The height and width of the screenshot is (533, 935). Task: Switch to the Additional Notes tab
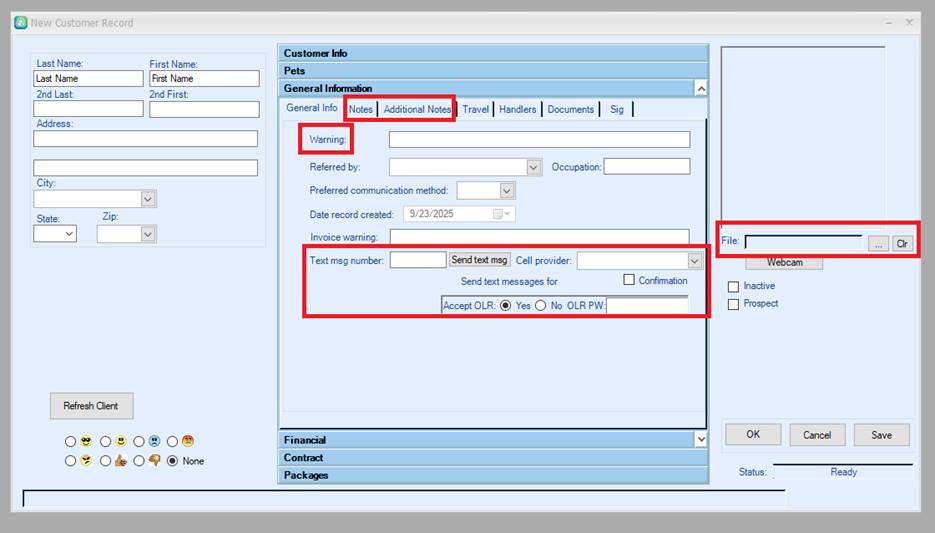pos(417,109)
